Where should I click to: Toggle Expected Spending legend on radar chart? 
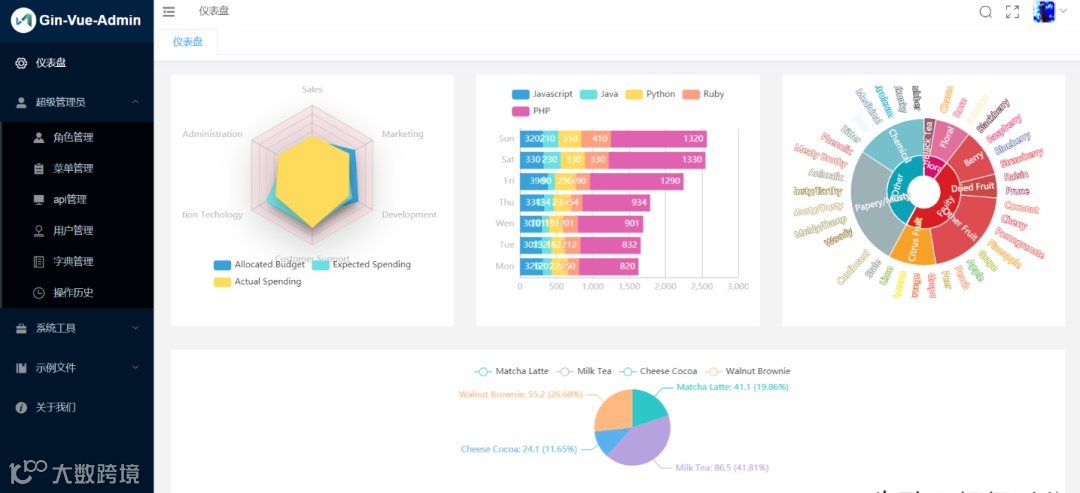tap(361, 264)
